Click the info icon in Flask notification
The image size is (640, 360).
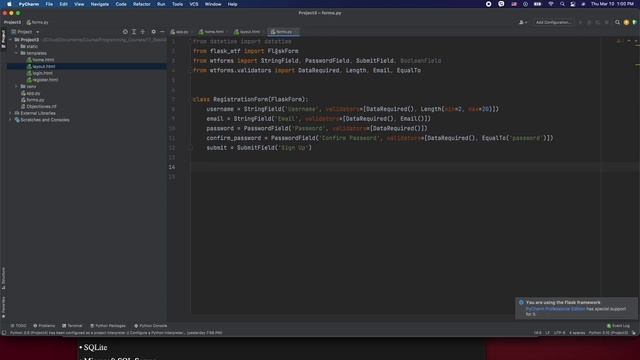[521, 302]
